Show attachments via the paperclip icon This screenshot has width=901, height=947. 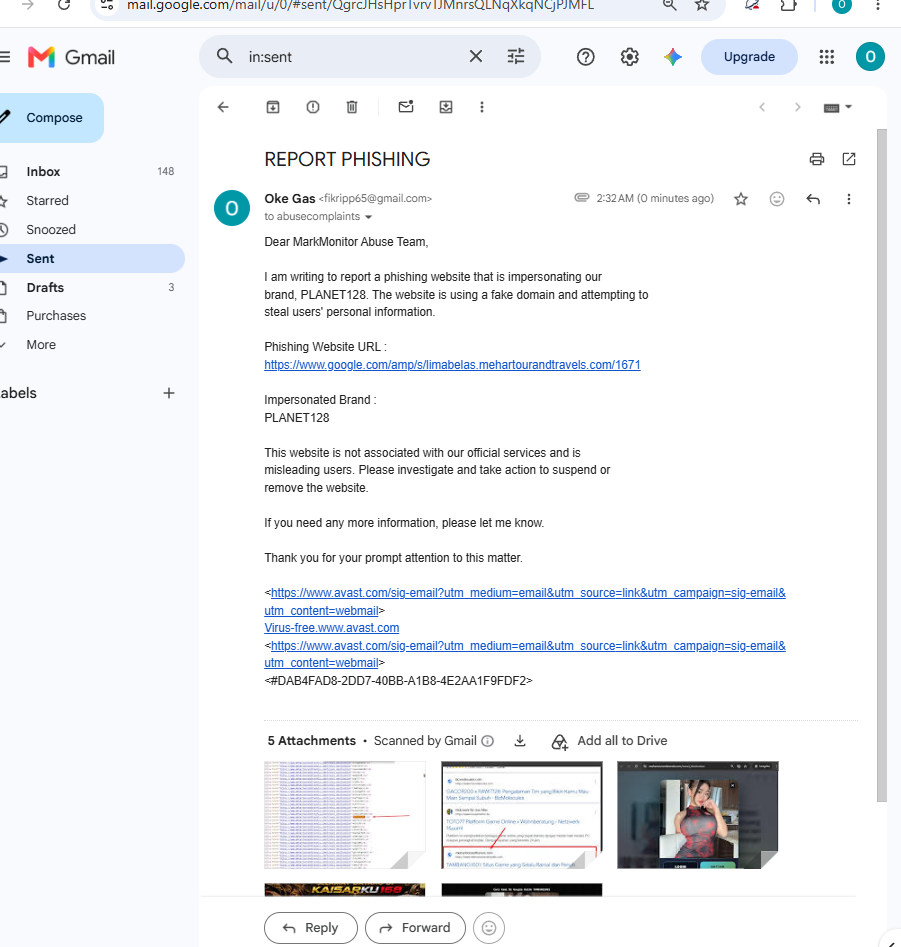582,197
